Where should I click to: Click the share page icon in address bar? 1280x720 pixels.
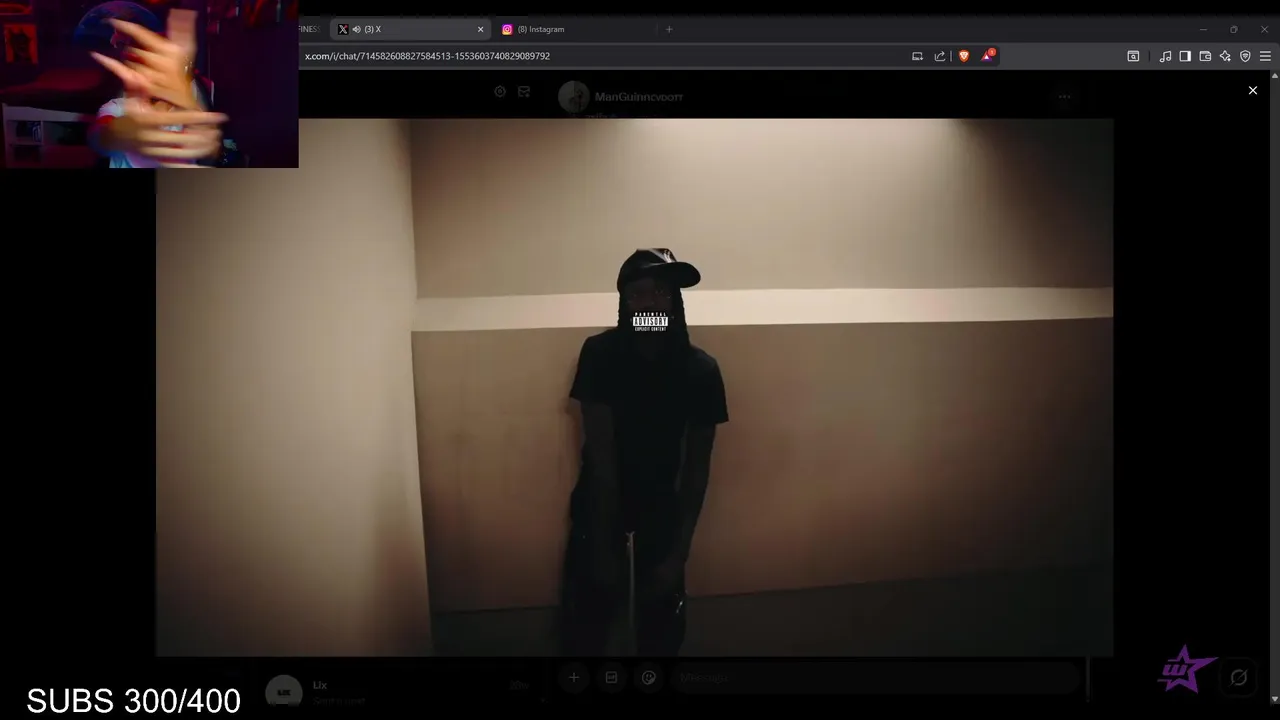pos(940,56)
